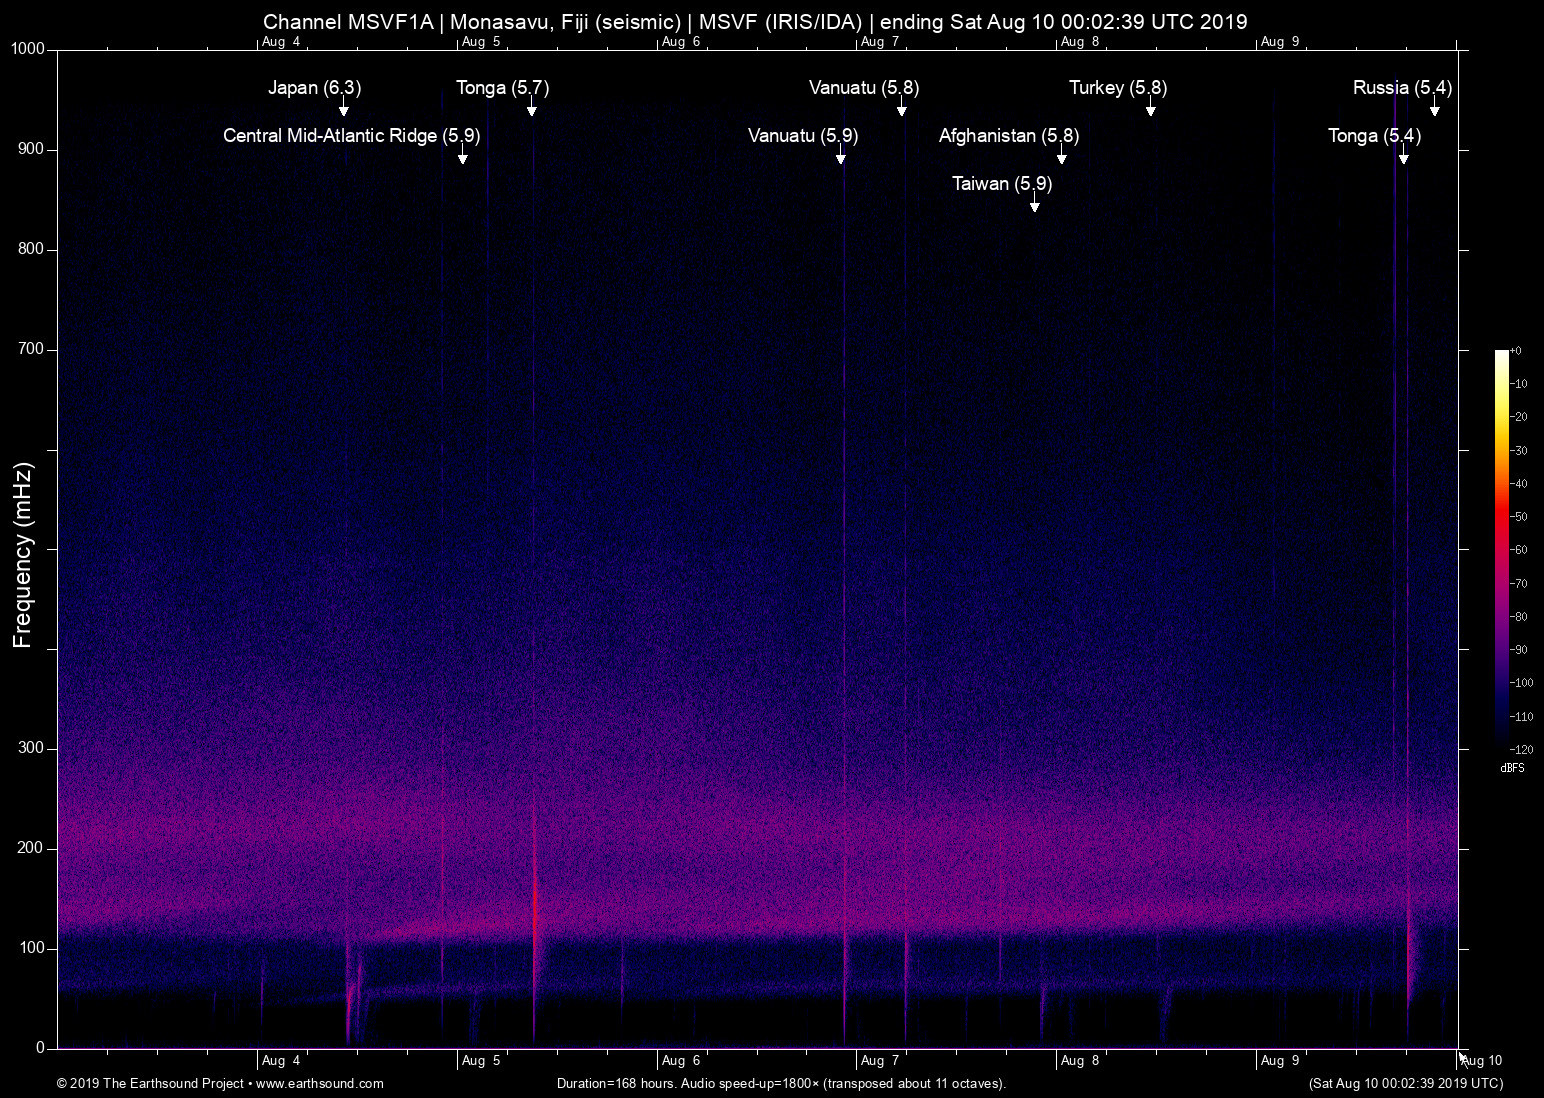The height and width of the screenshot is (1098, 1544).
Task: Click the Vanuatu (5.9) earthquake label
Action: click(x=803, y=136)
